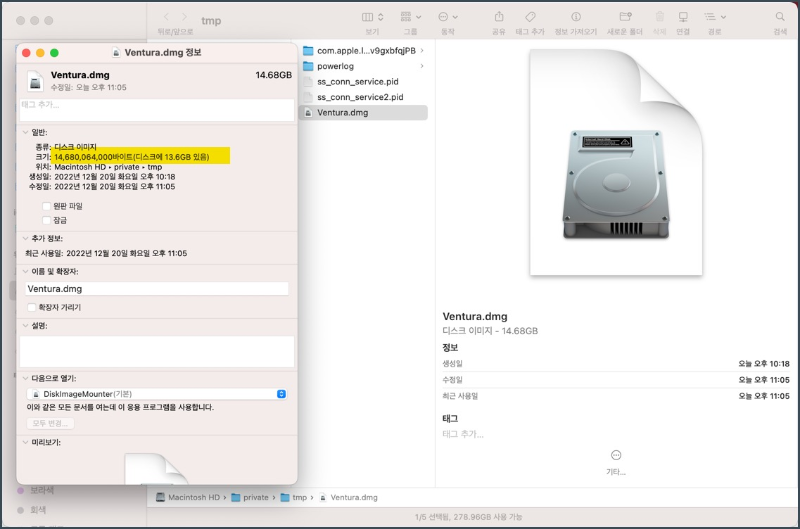Click the Ventura.dmg icon in Info header
Screen dimensions: 800x529
(35, 81)
